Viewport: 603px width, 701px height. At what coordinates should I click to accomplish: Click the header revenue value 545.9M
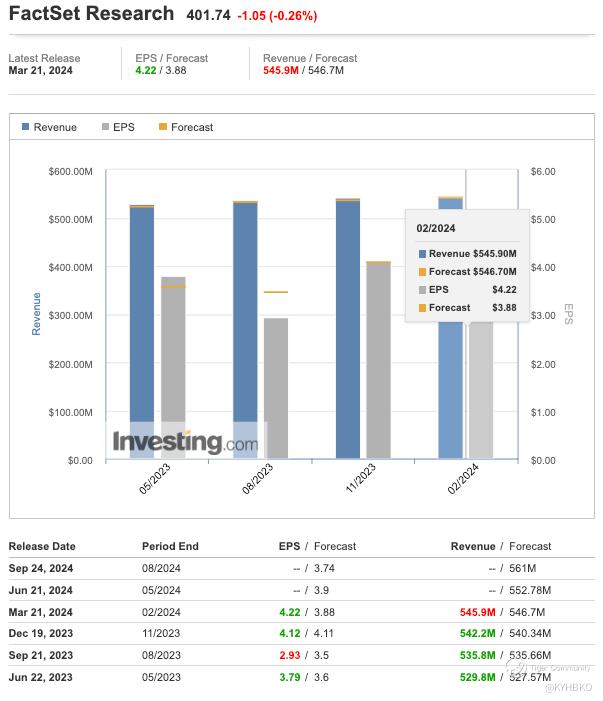pos(281,71)
